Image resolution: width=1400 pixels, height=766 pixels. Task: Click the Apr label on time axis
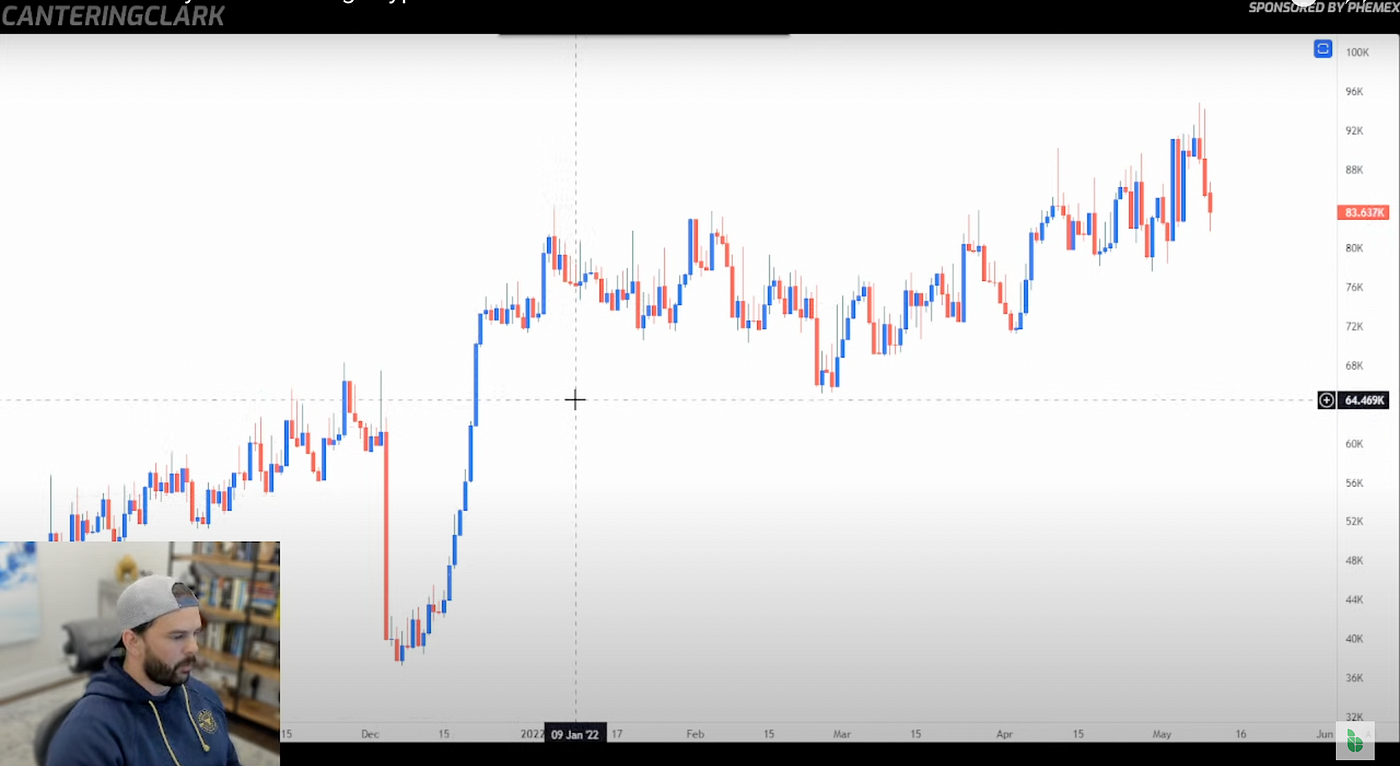[x=1004, y=734]
